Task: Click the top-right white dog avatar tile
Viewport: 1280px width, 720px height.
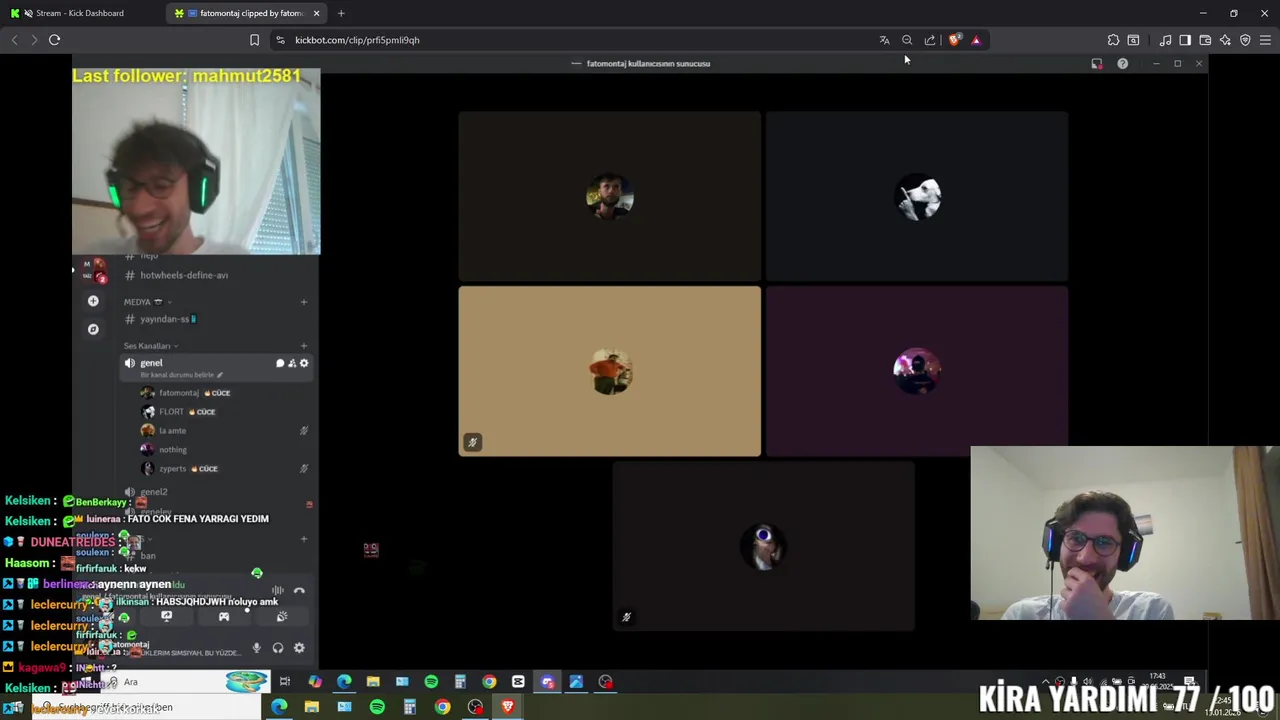Action: pos(917,196)
